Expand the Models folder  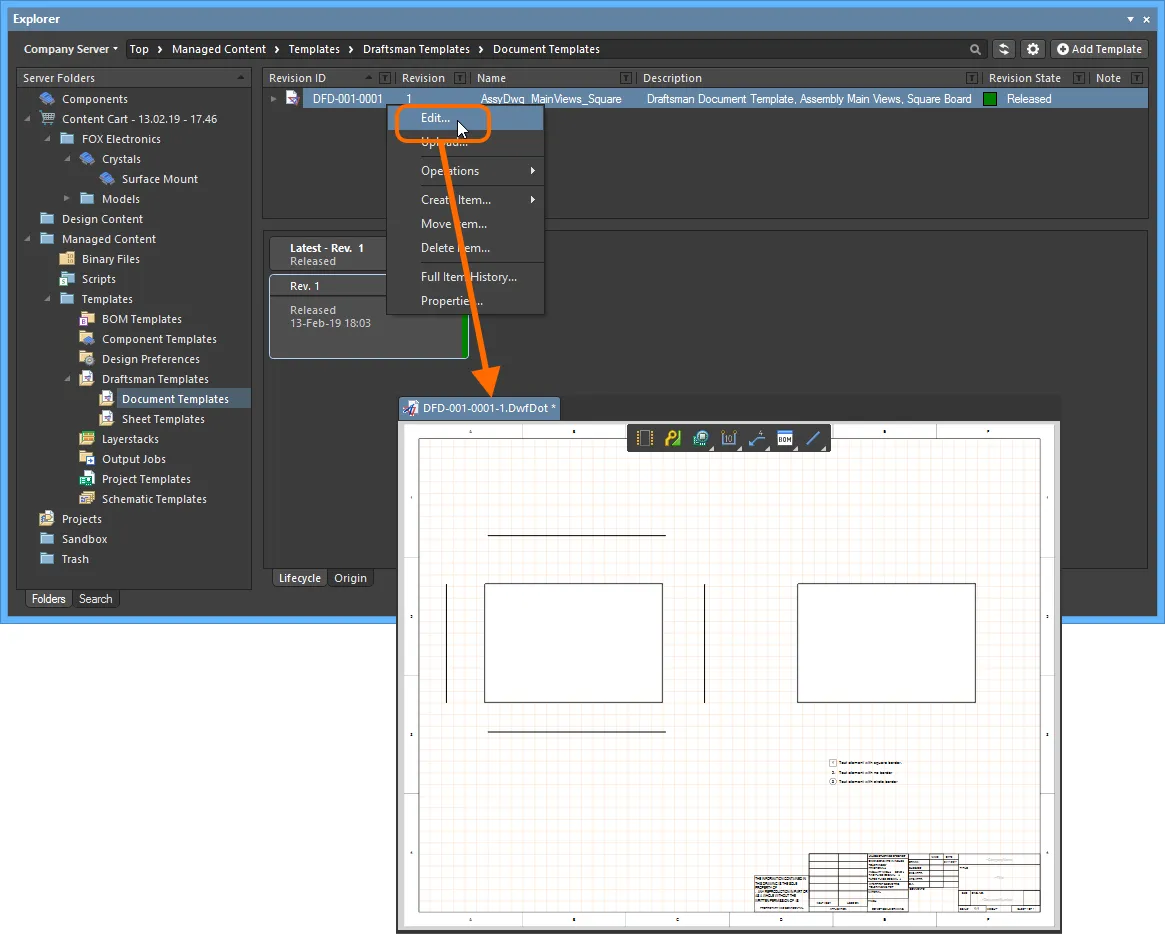68,199
